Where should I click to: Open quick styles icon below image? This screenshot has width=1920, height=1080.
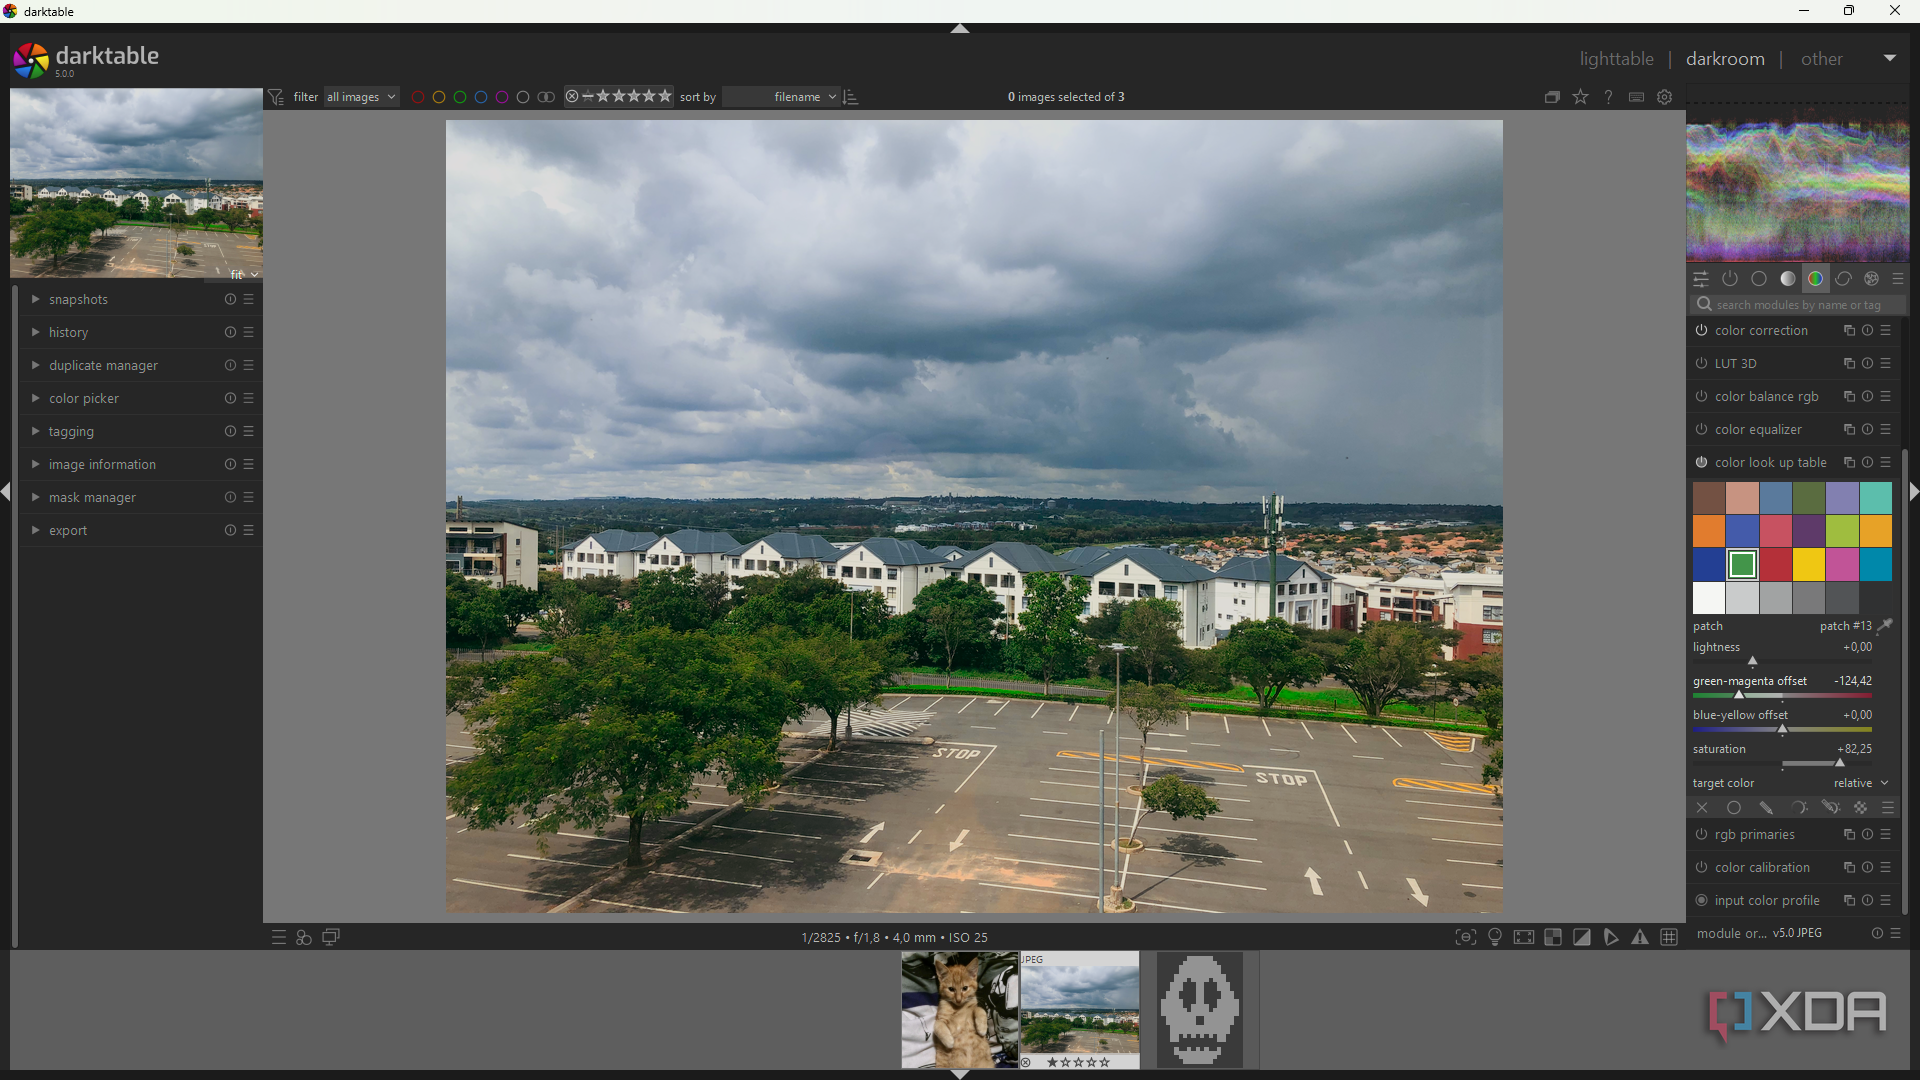tap(304, 937)
